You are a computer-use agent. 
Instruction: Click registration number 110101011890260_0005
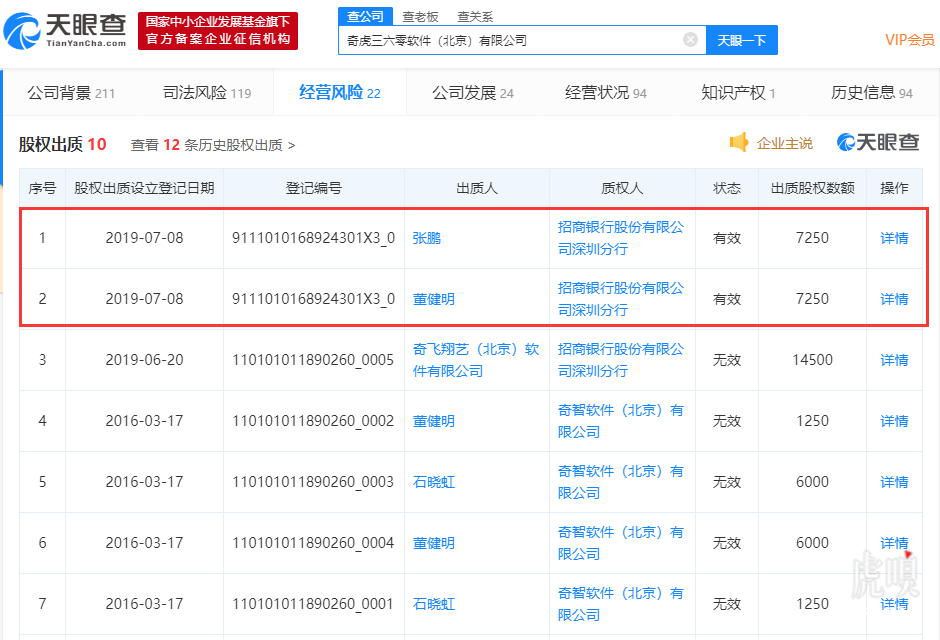[x=313, y=360]
